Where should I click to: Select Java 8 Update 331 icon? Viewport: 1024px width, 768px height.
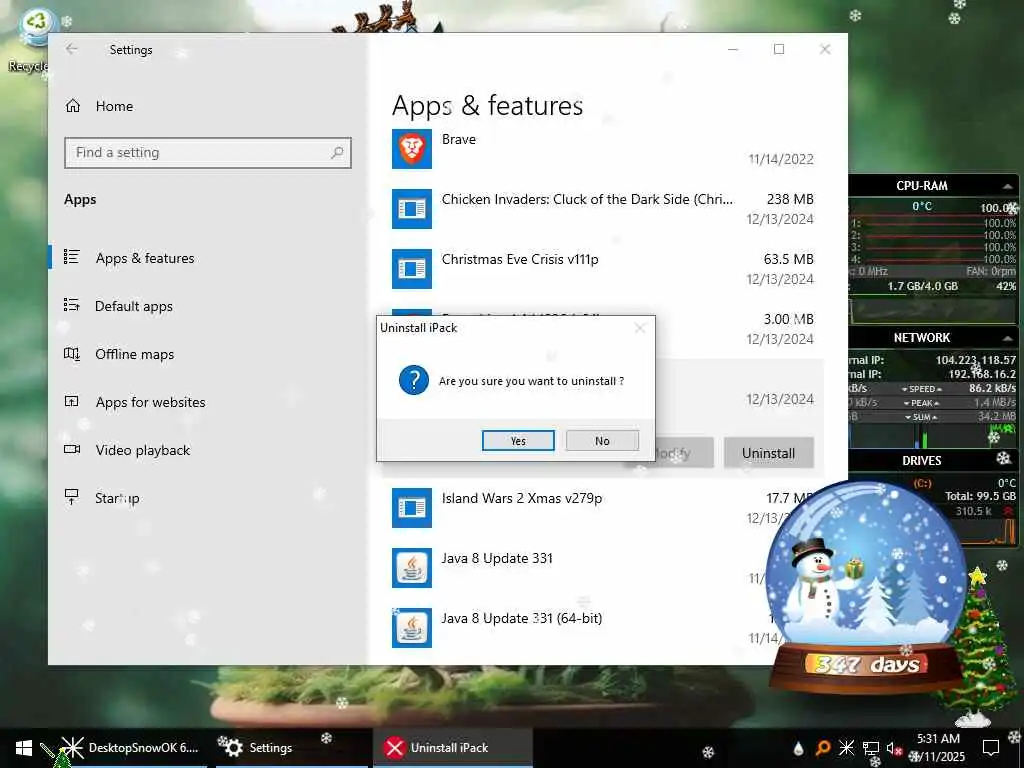411,568
